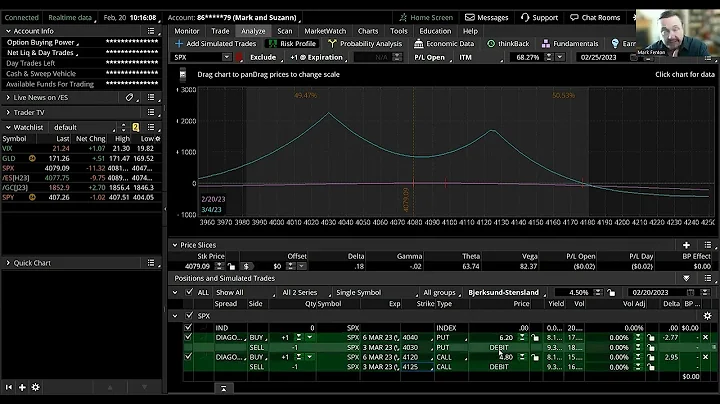Screen dimensions: 720x404
Task: Open the ITM probability mode dropdown
Action: click(x=480, y=57)
